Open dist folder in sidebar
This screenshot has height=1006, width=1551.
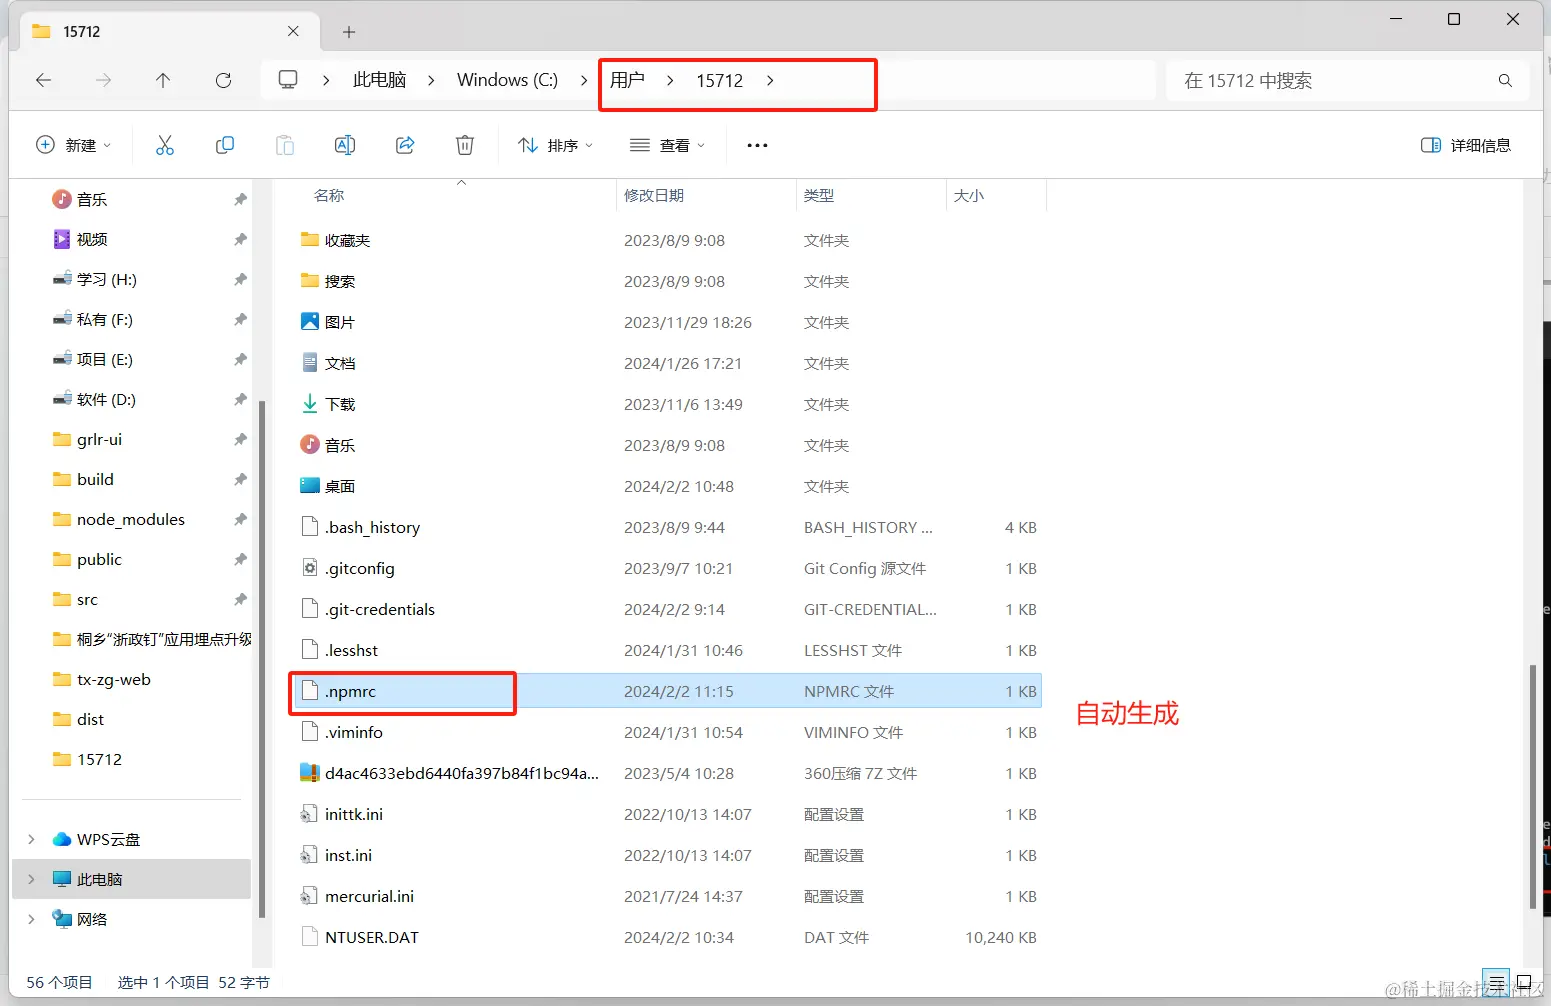90,719
